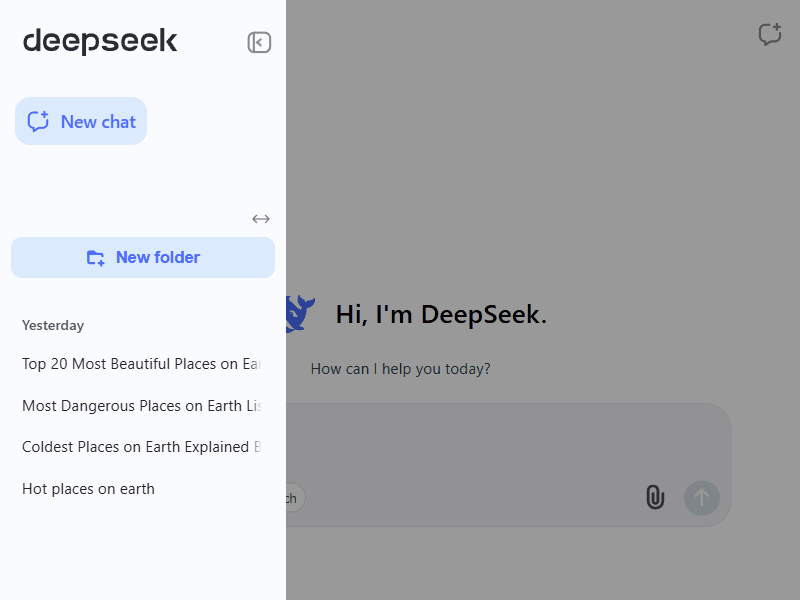Viewport: 800px width, 600px height.
Task: Open the Most Dangerous Places on Earth chat
Action: coord(142,406)
